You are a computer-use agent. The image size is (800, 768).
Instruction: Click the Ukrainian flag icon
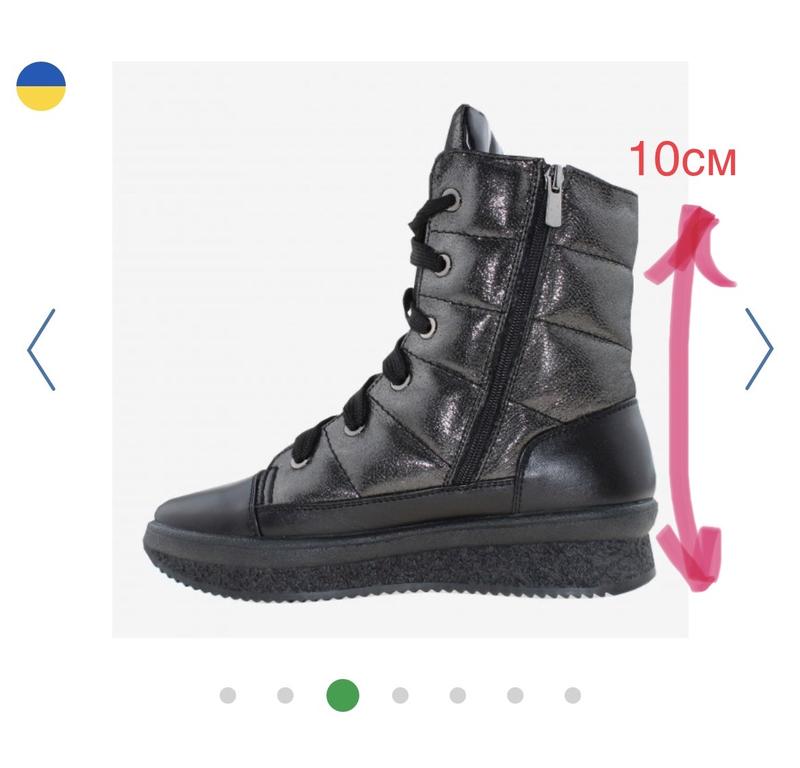[x=41, y=86]
